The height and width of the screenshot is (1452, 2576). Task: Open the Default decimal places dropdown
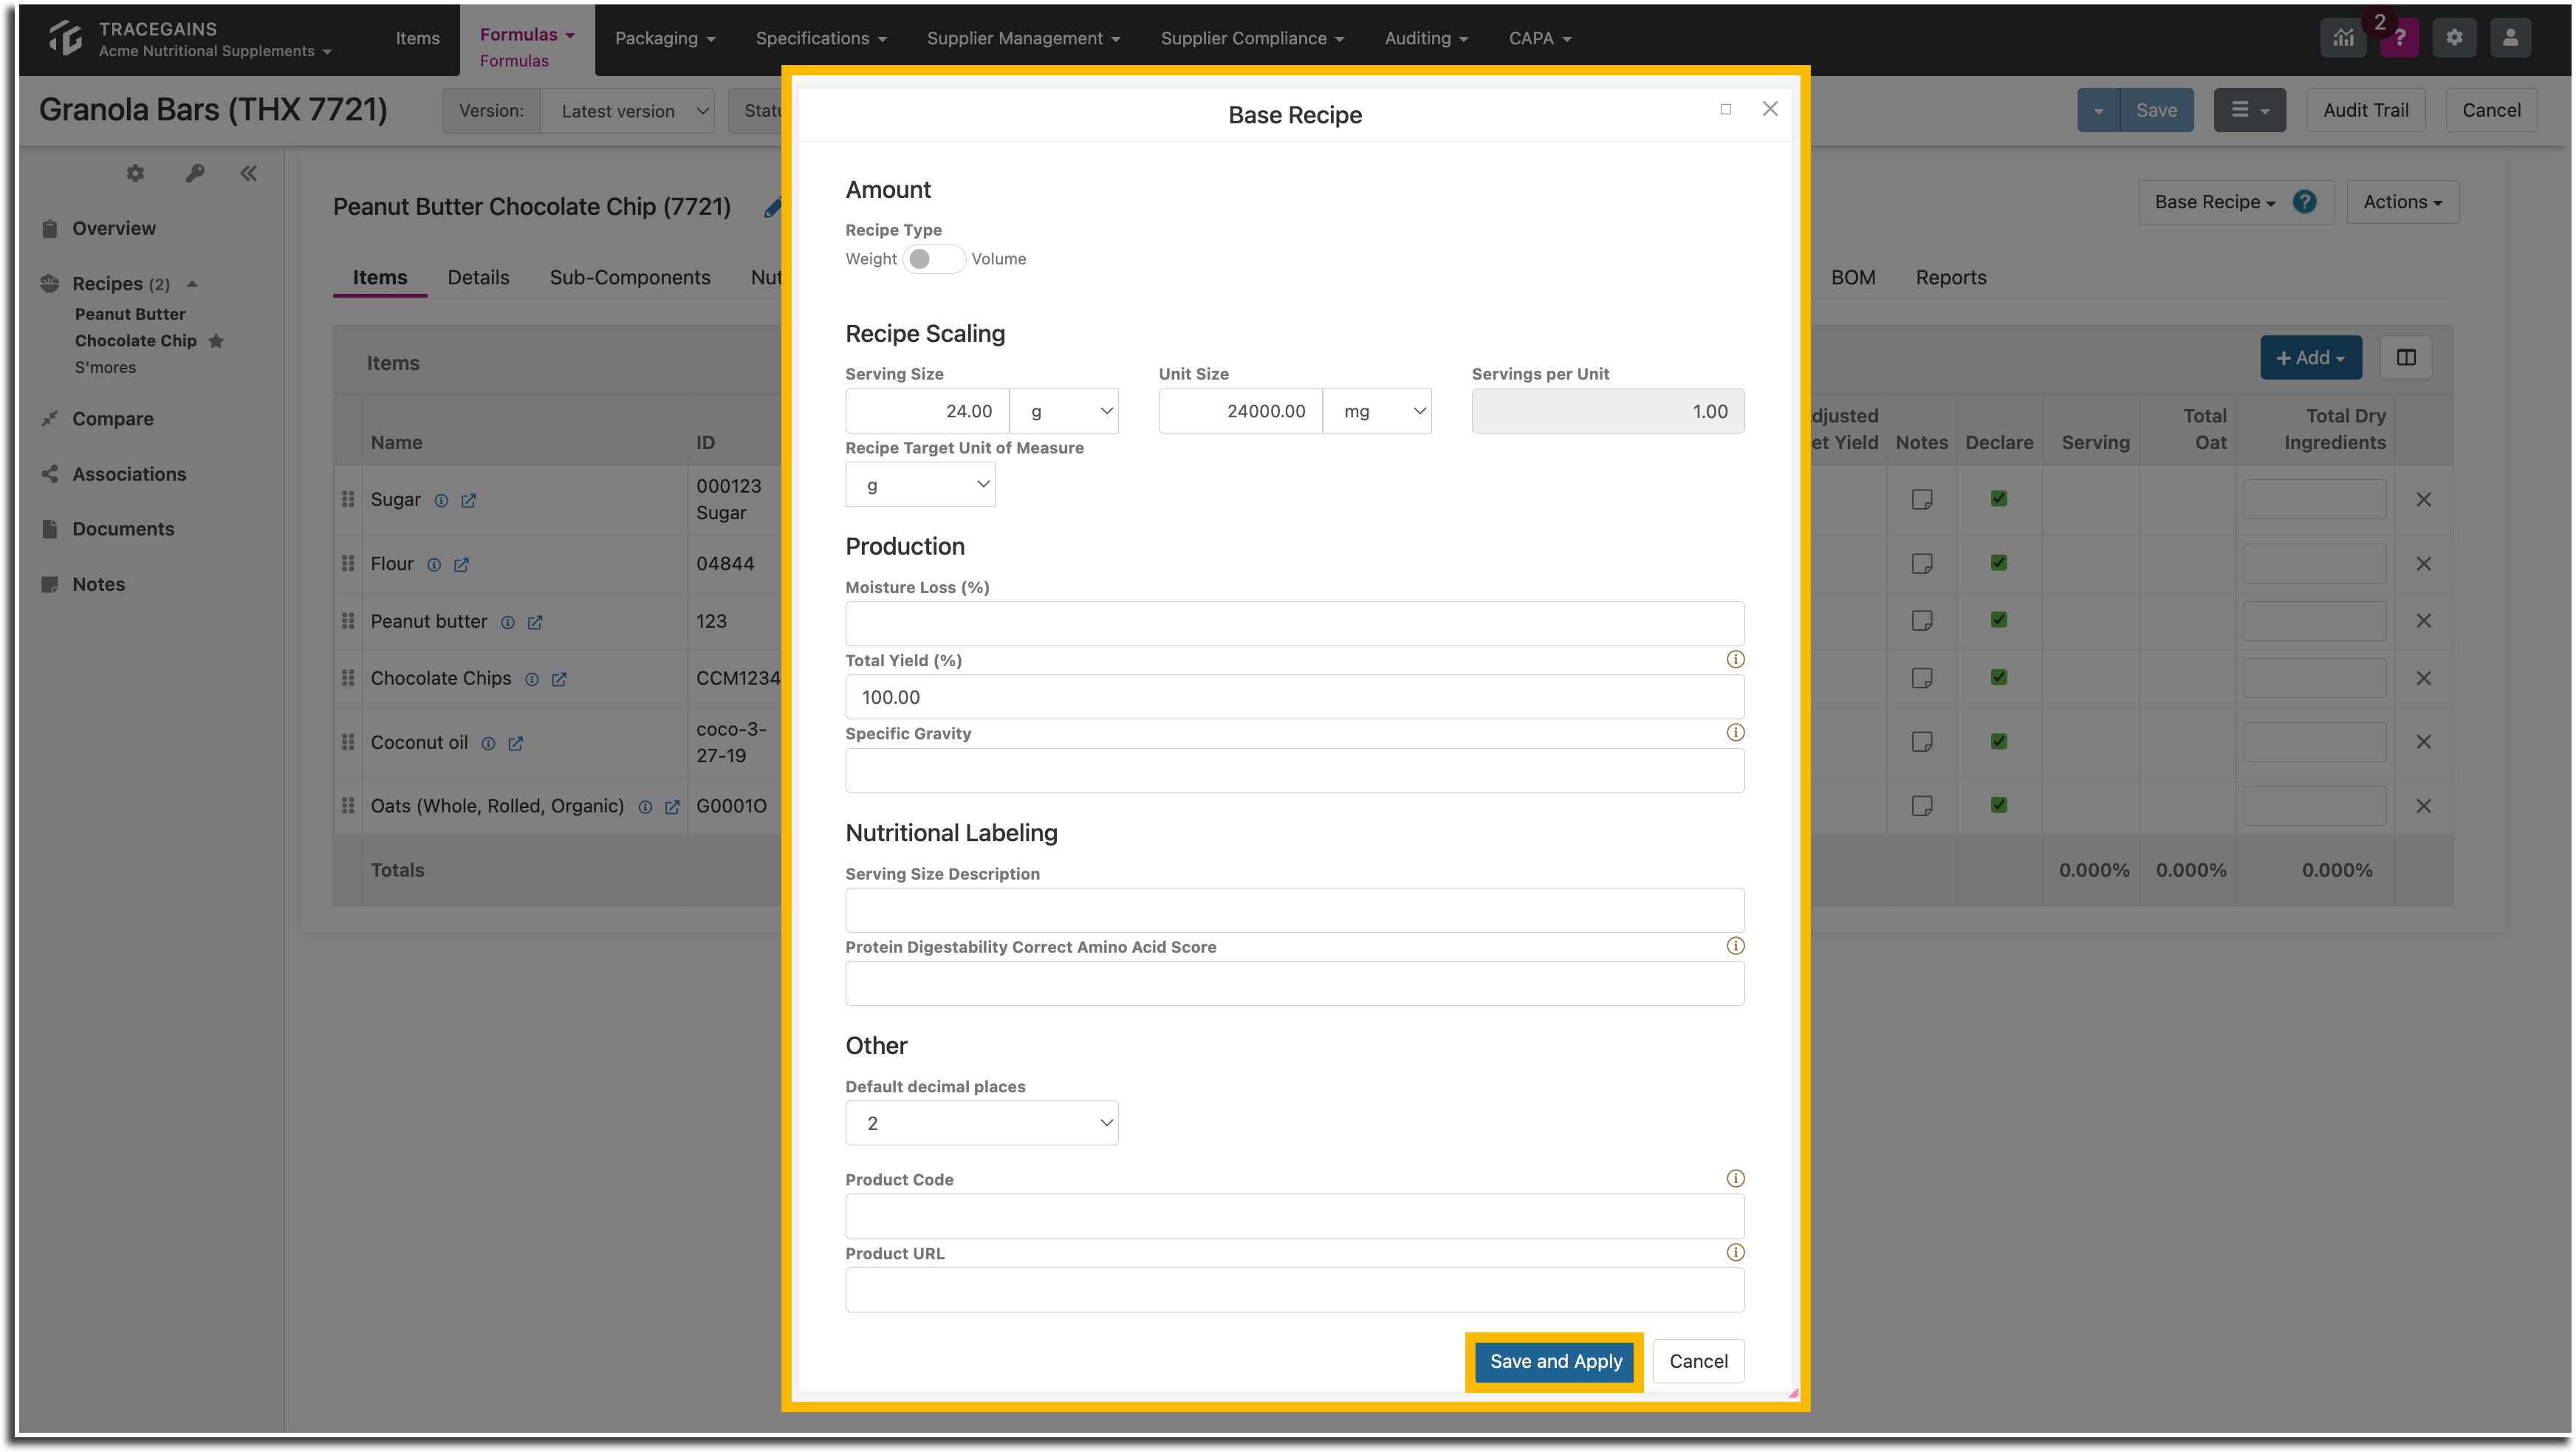point(981,1123)
